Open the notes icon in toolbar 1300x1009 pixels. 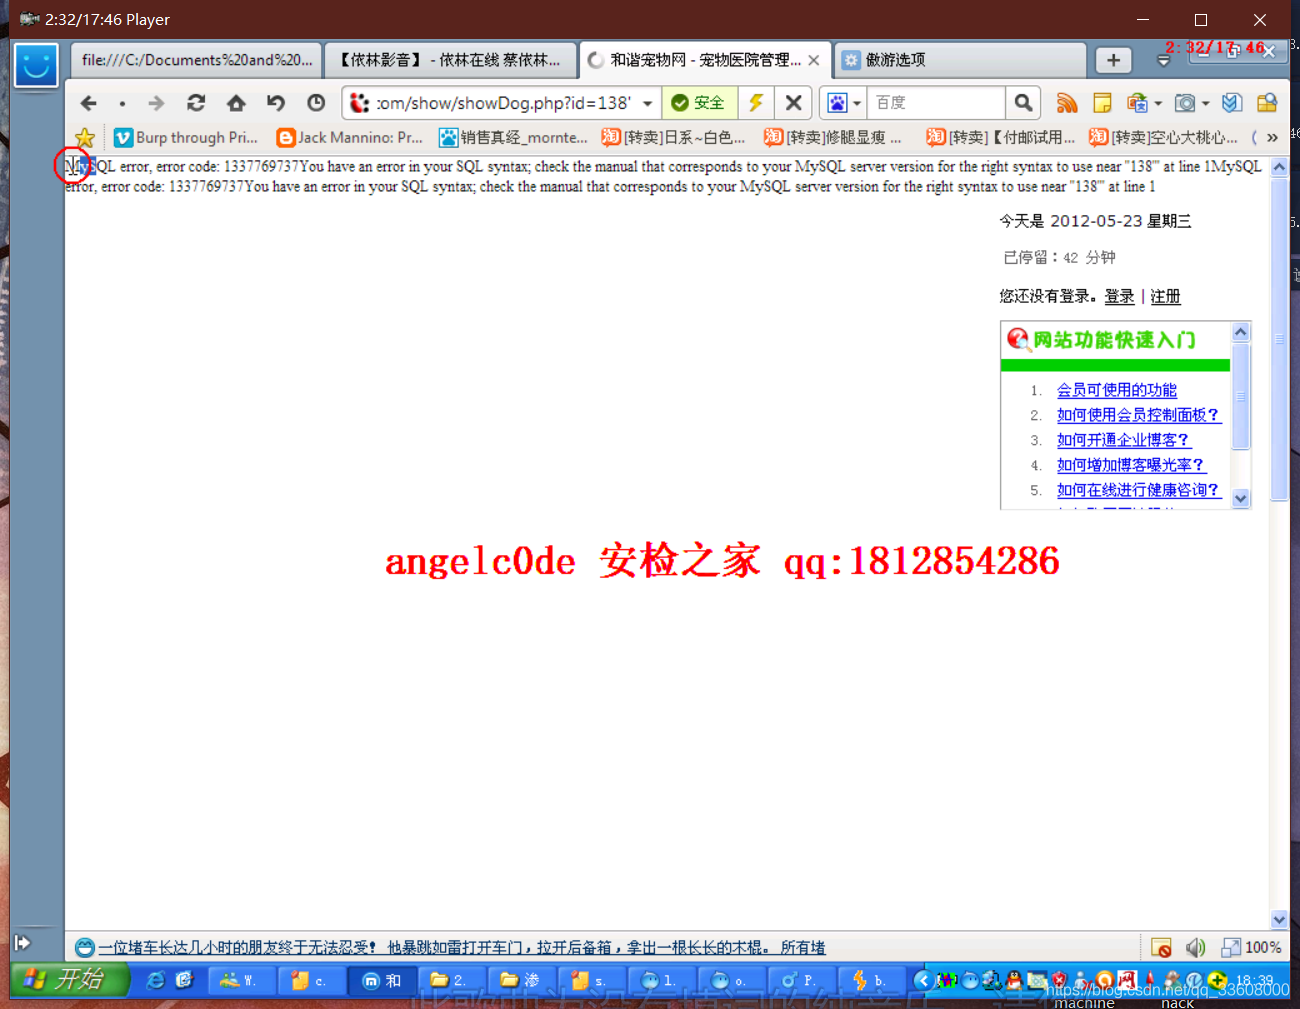pos(1102,103)
